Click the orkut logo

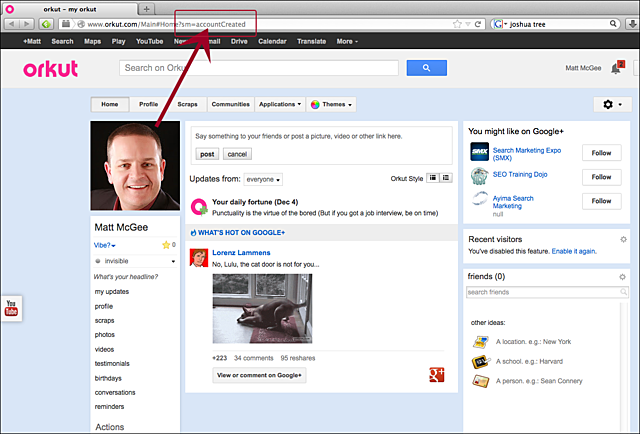51,69
